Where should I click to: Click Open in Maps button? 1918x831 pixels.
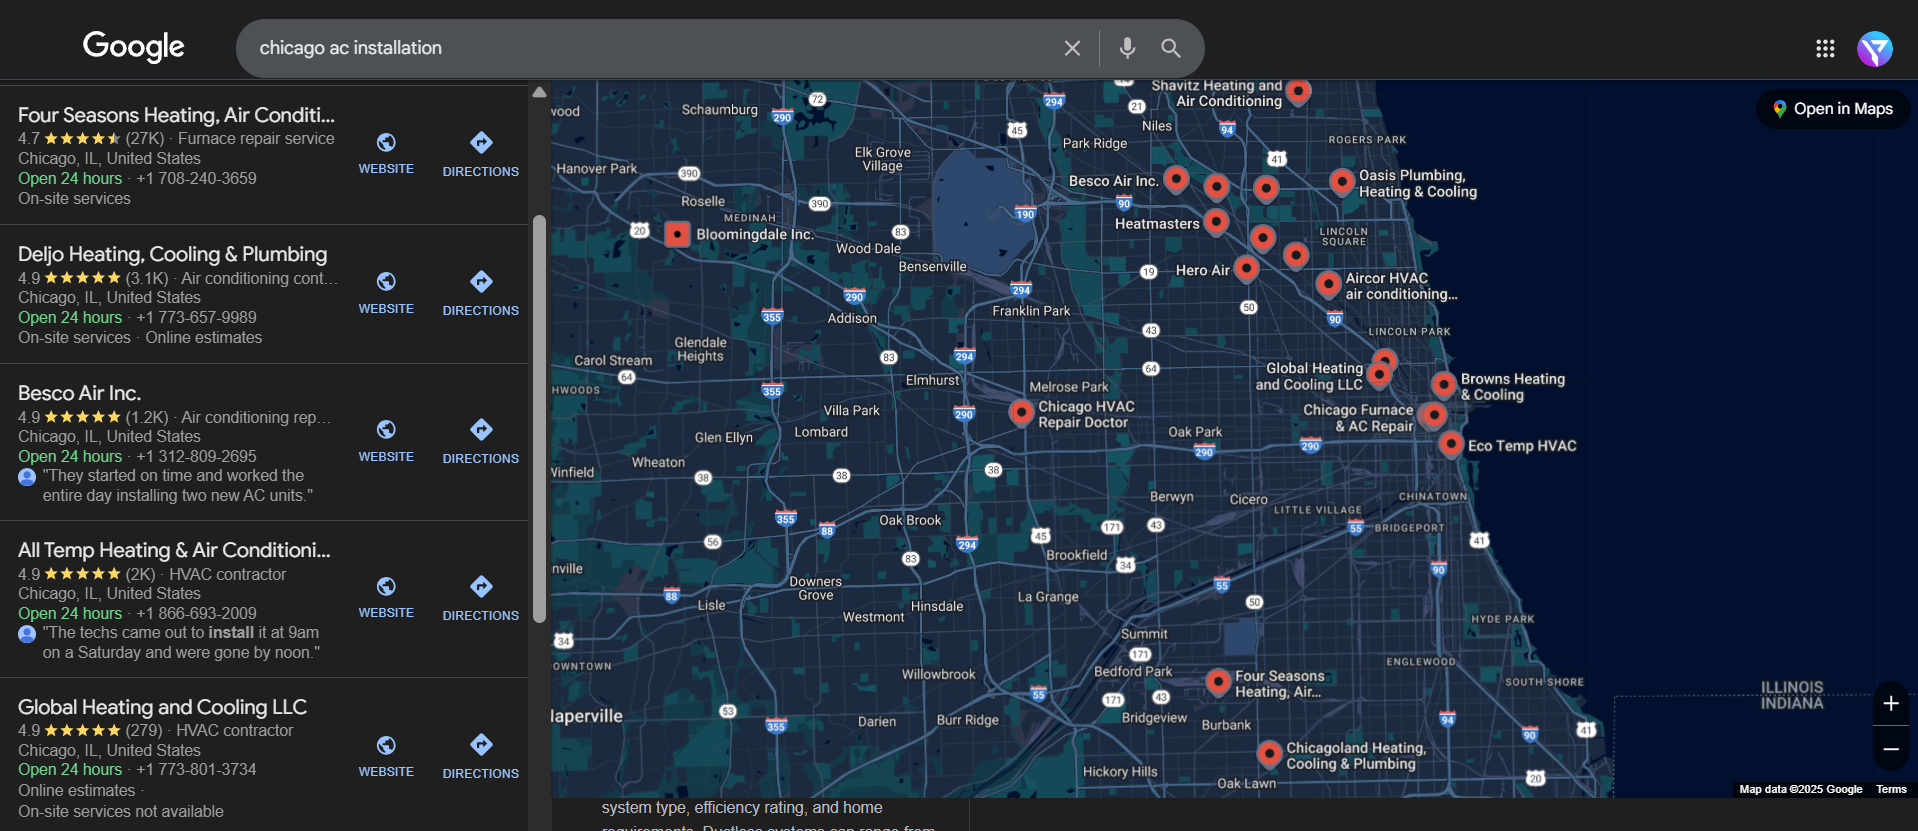(1833, 109)
